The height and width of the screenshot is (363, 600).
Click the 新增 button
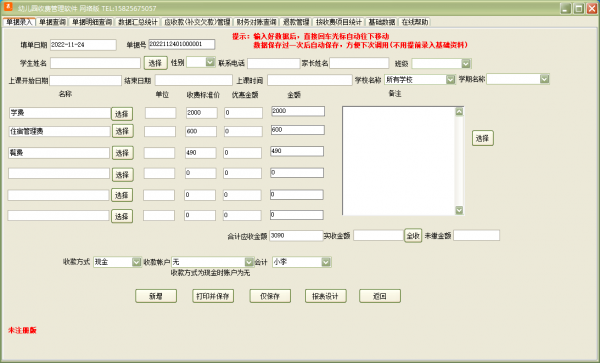tap(156, 296)
